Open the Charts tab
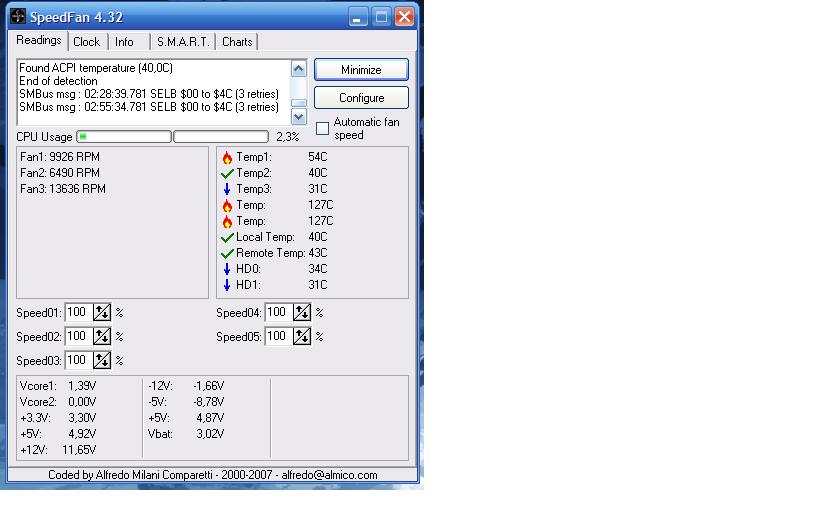Viewport: 840px width, 525px height. pyautogui.click(x=237, y=42)
